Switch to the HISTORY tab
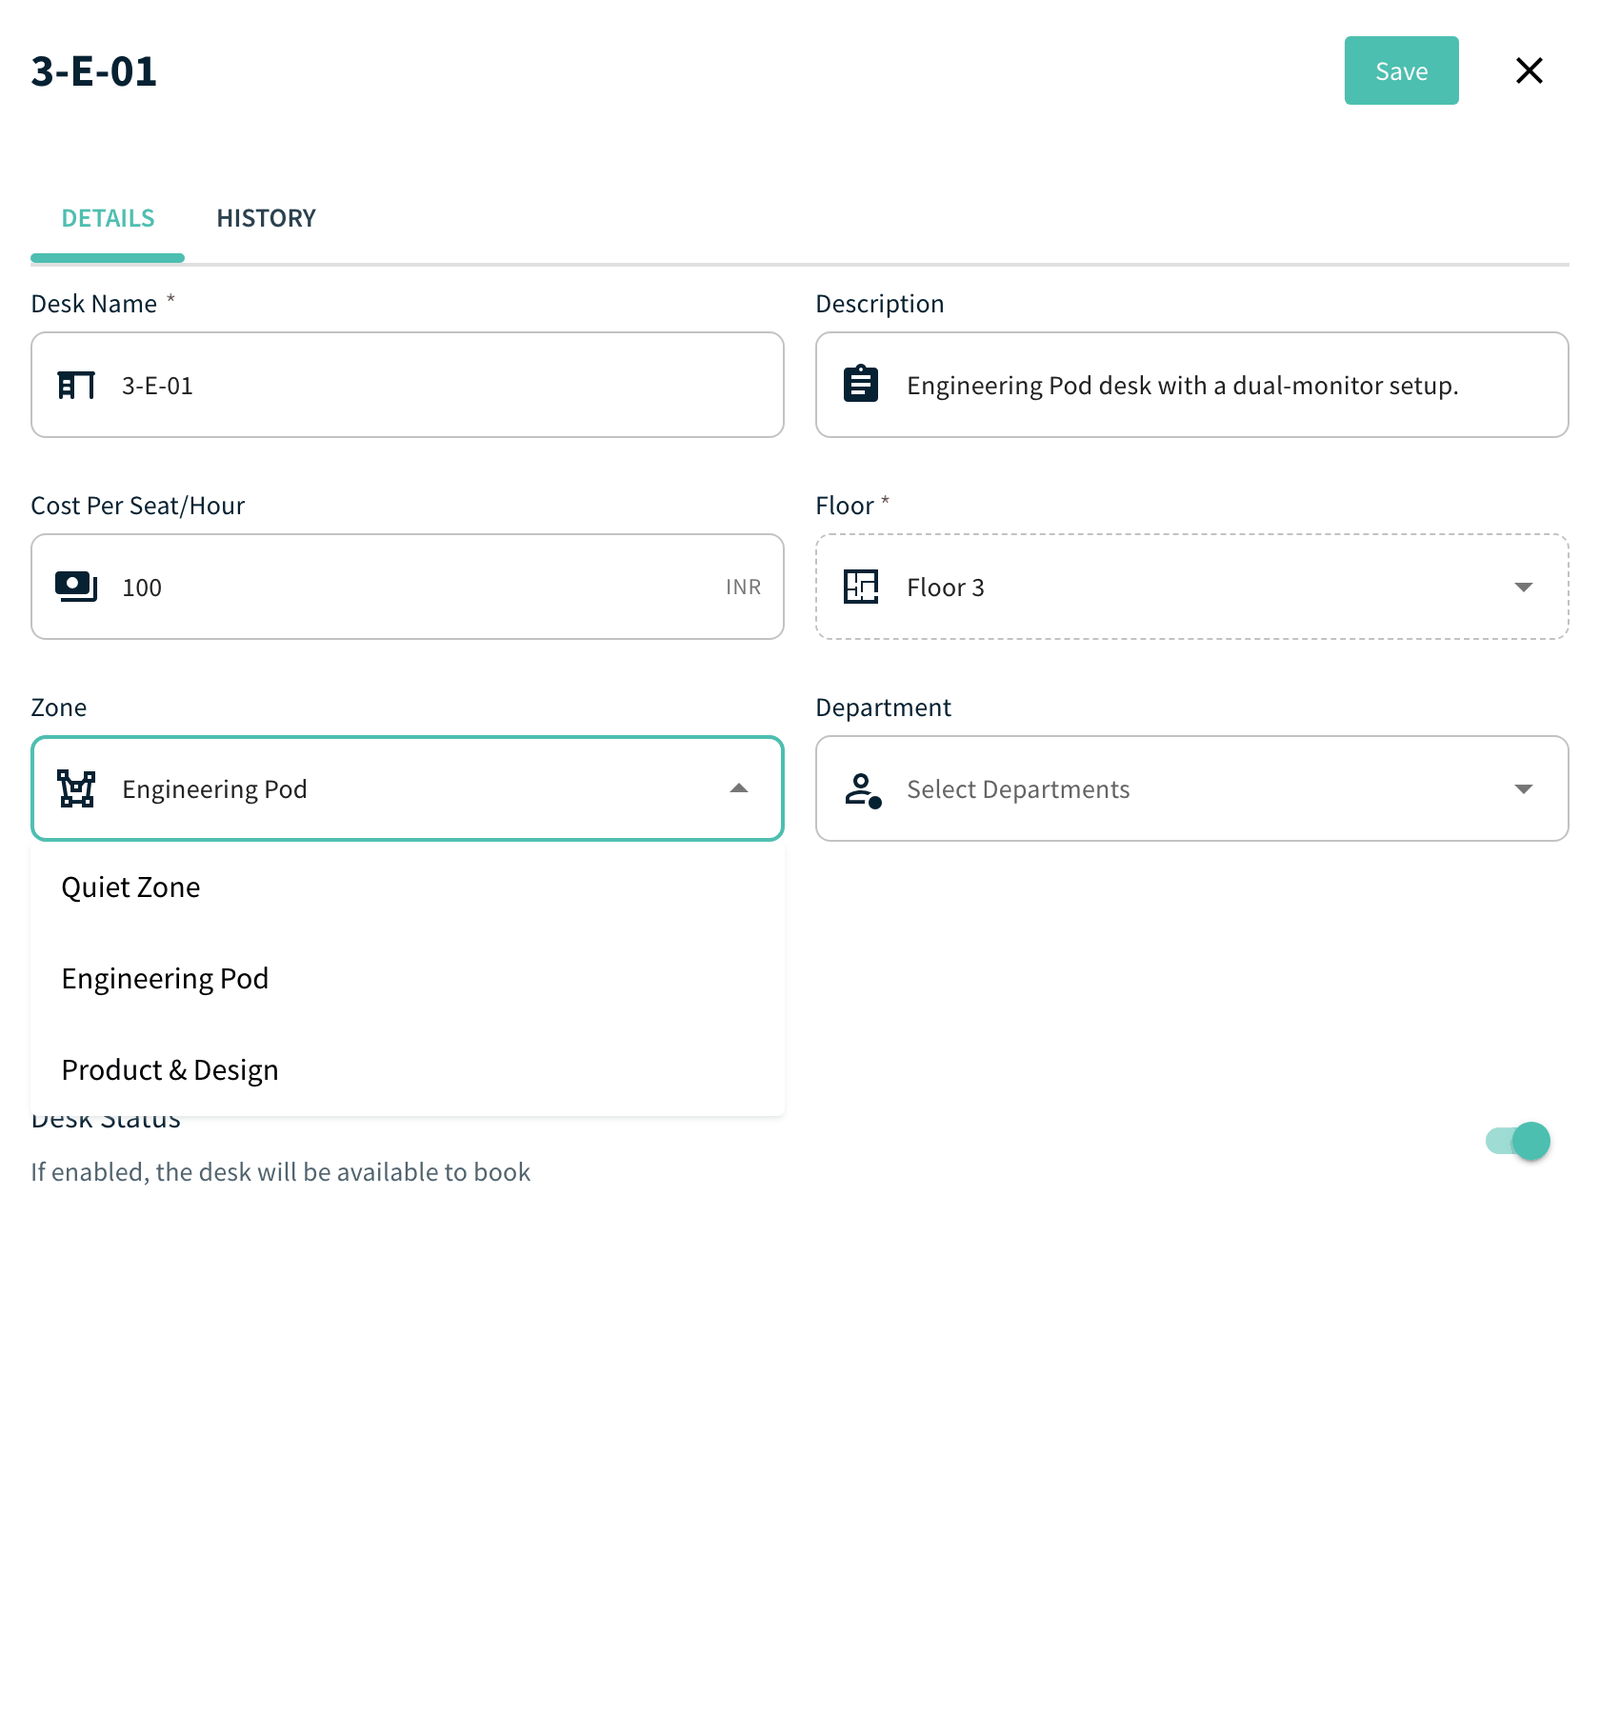 [266, 218]
